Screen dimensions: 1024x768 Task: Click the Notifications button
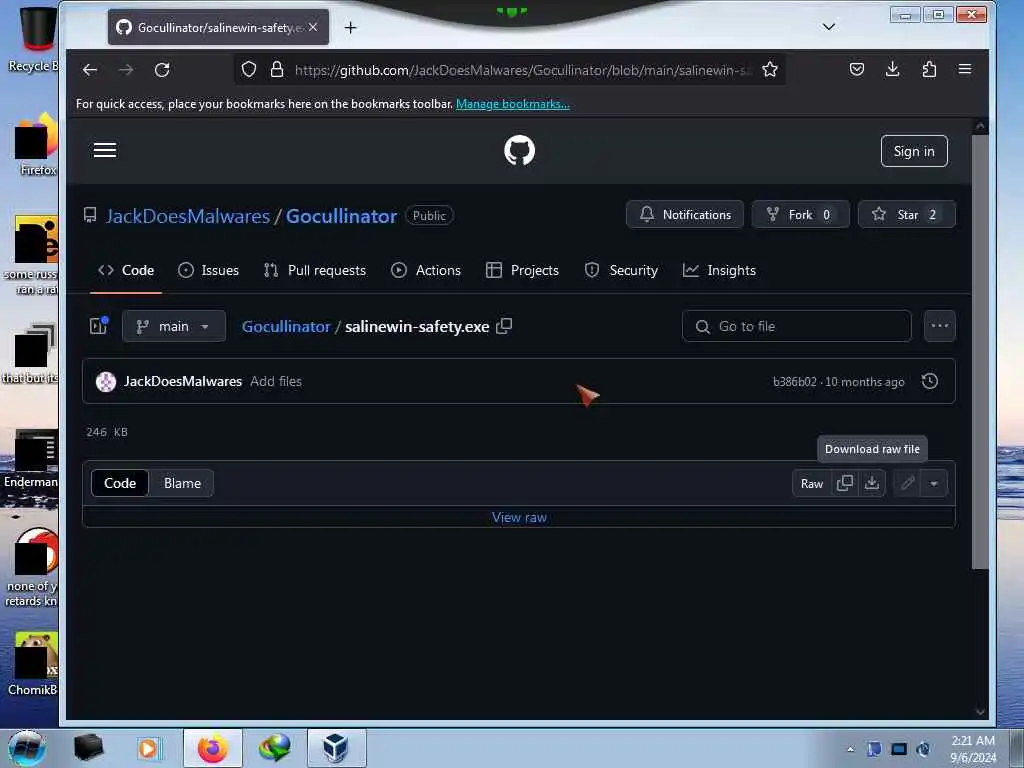click(x=684, y=214)
